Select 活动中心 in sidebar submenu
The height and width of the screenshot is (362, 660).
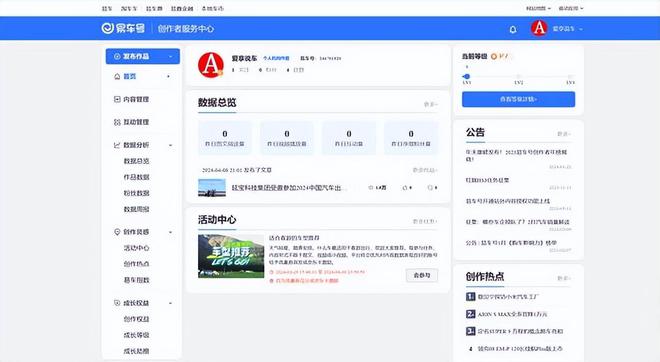136,248
